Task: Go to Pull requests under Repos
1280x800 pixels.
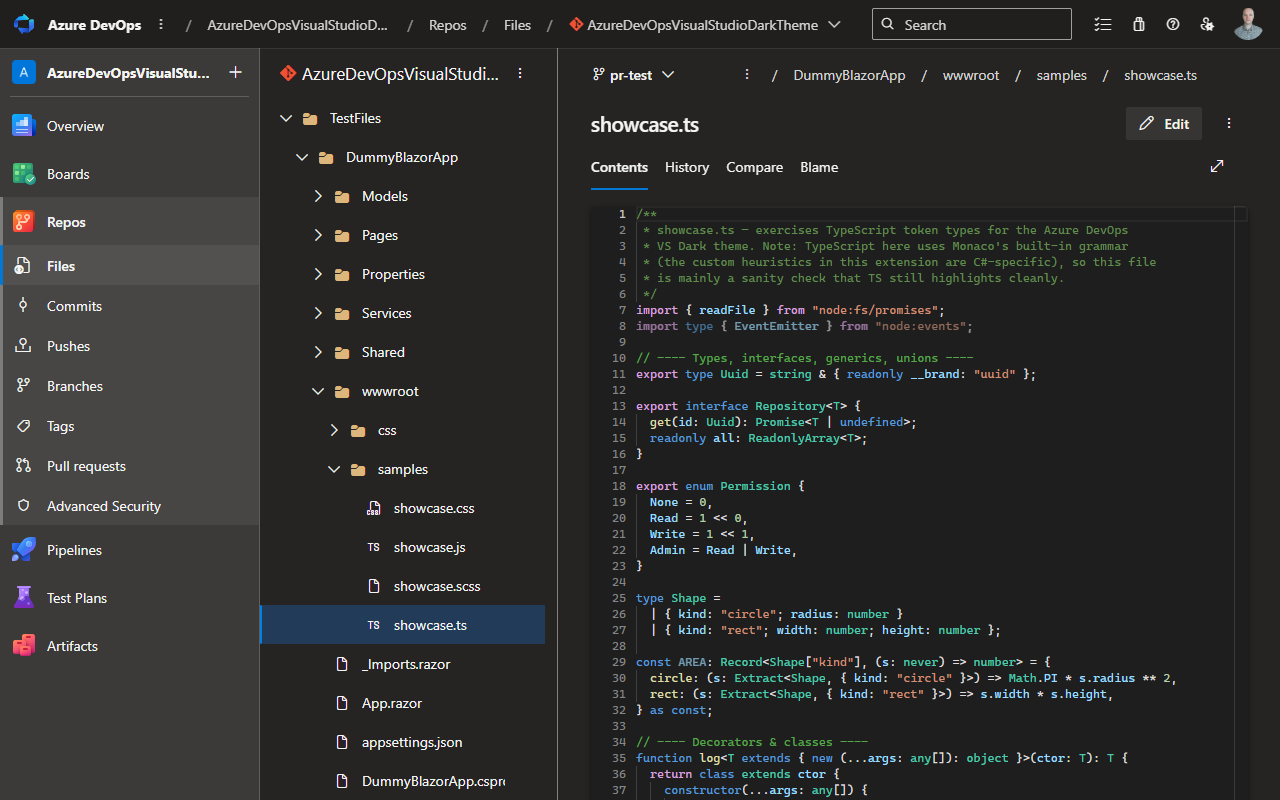Action: click(130, 466)
